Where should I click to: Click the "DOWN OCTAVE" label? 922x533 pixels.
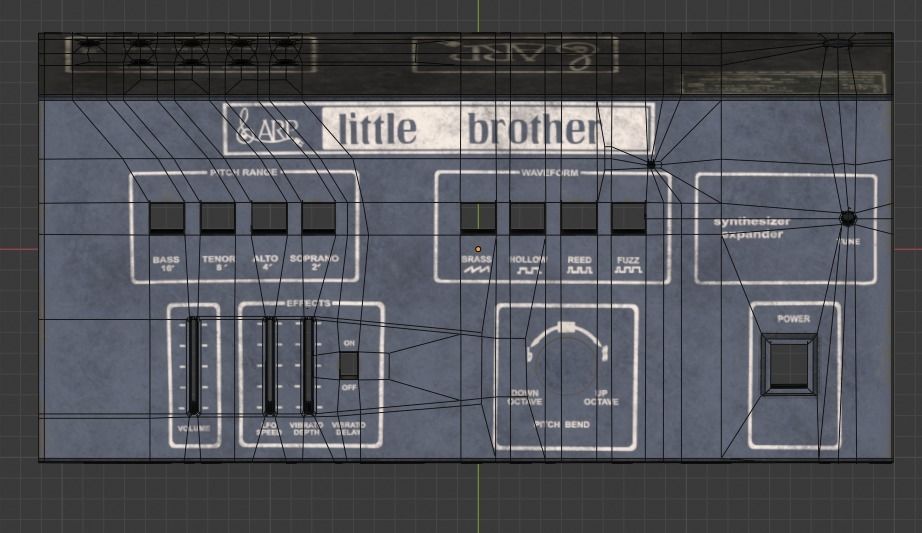tap(525, 397)
